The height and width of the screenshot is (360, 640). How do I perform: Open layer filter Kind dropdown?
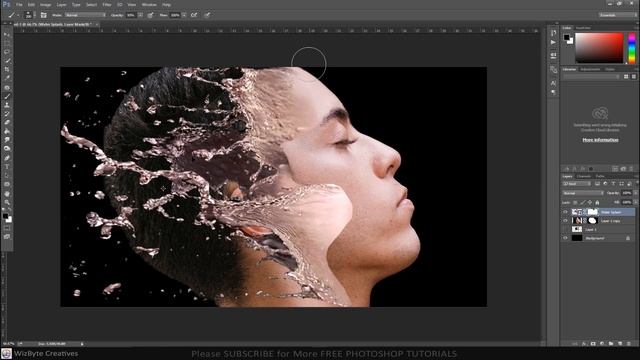(x=577, y=184)
